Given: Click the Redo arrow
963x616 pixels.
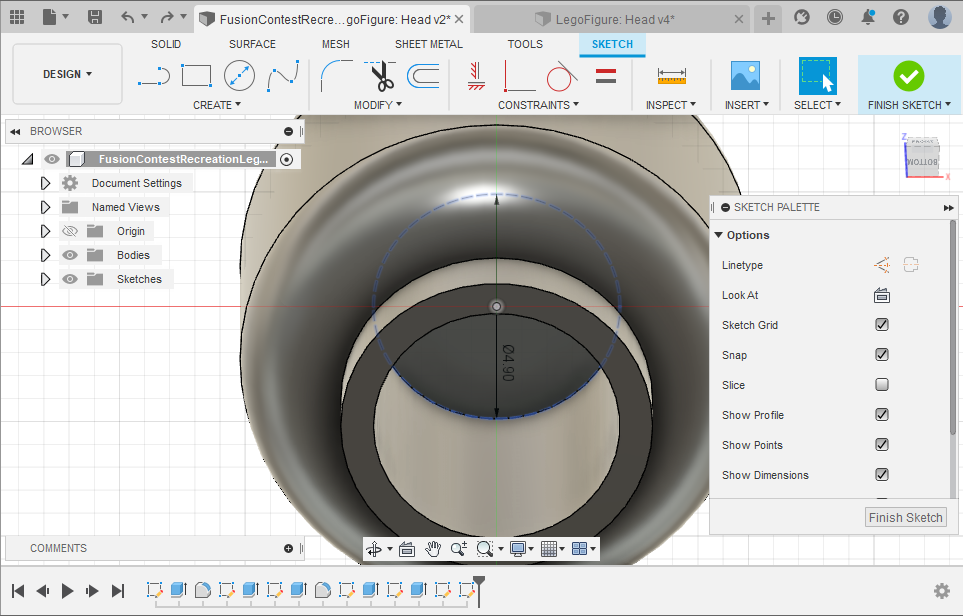Looking at the screenshot, I should [167, 17].
